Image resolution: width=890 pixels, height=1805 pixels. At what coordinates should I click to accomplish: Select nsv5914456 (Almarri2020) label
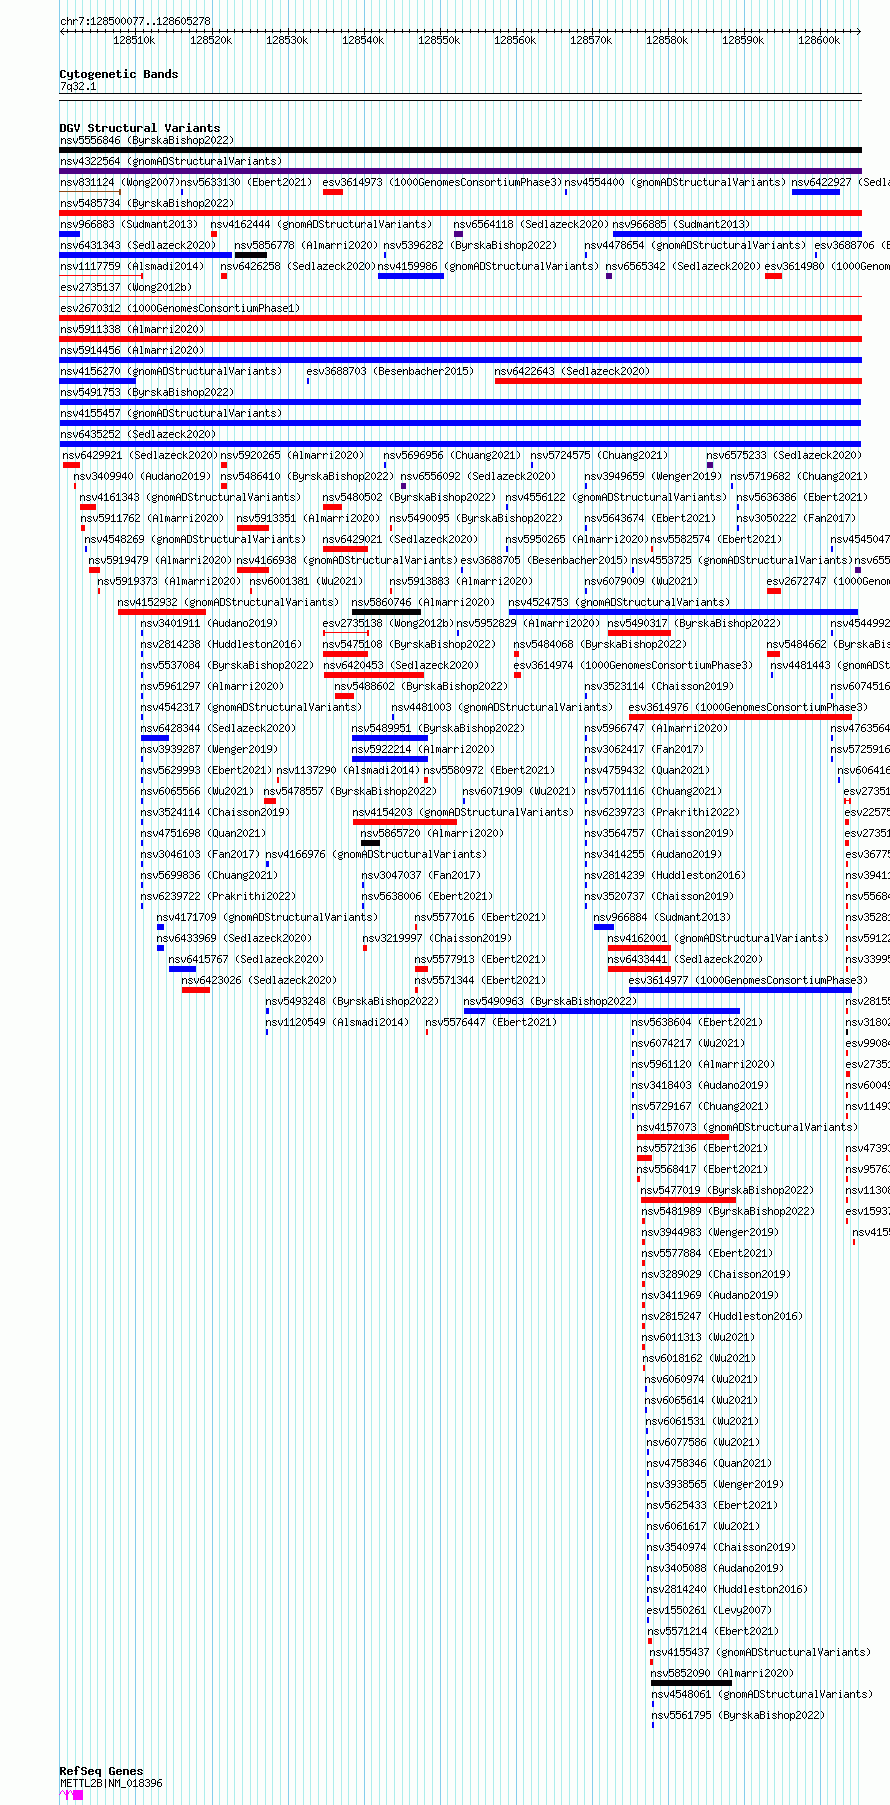click(x=132, y=350)
